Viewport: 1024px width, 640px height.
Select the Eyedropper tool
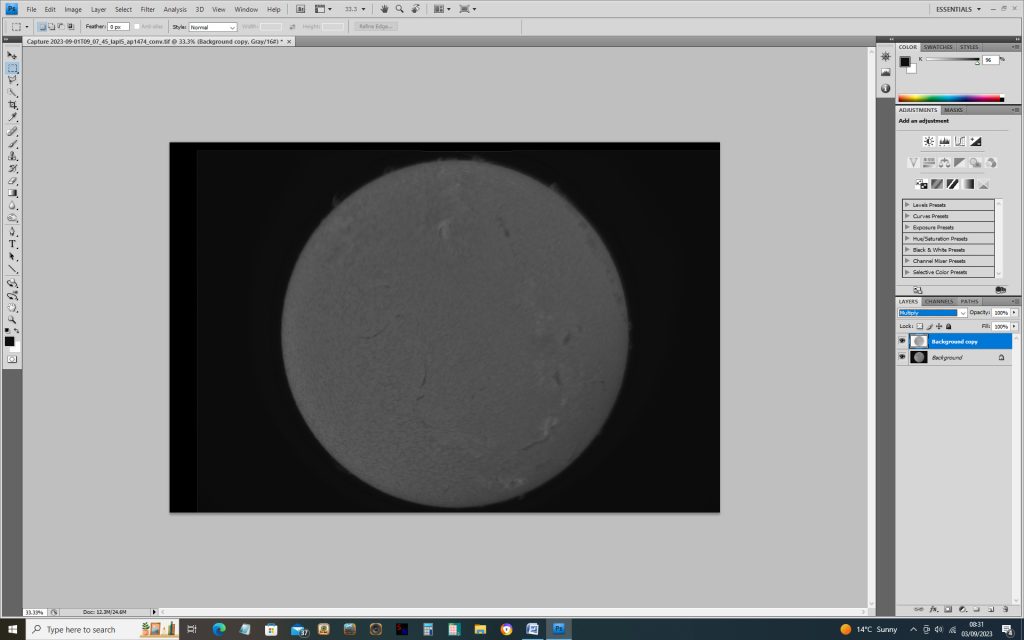click(12, 118)
